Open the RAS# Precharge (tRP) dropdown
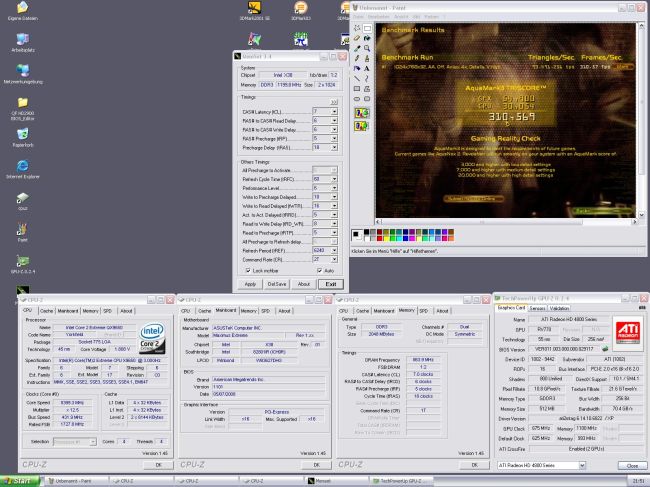The height and width of the screenshot is (487, 650). [334, 138]
